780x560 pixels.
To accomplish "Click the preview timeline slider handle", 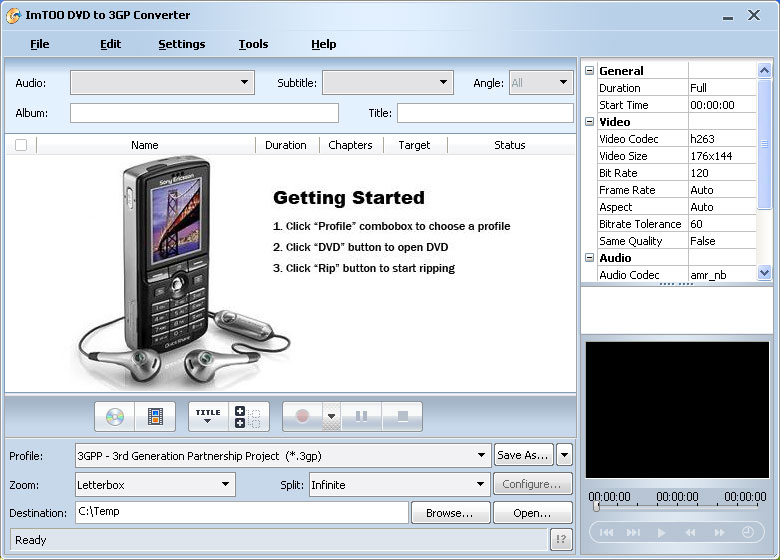I will pyautogui.click(x=597, y=507).
